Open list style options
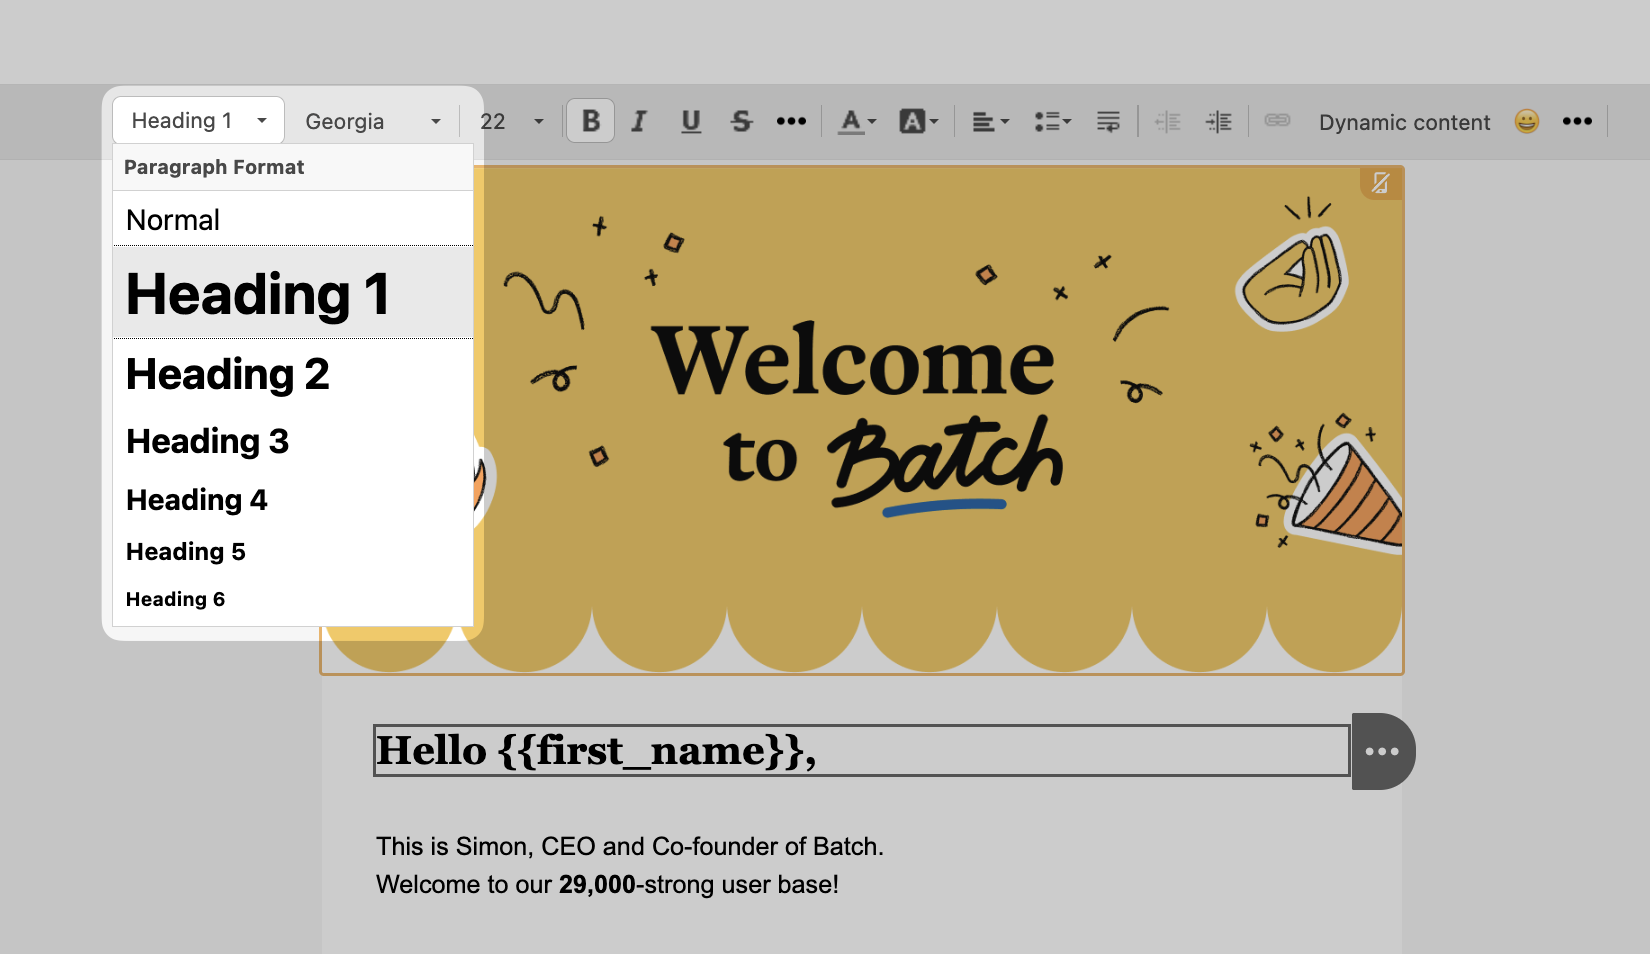The height and width of the screenshot is (954, 1650). coord(1052,121)
